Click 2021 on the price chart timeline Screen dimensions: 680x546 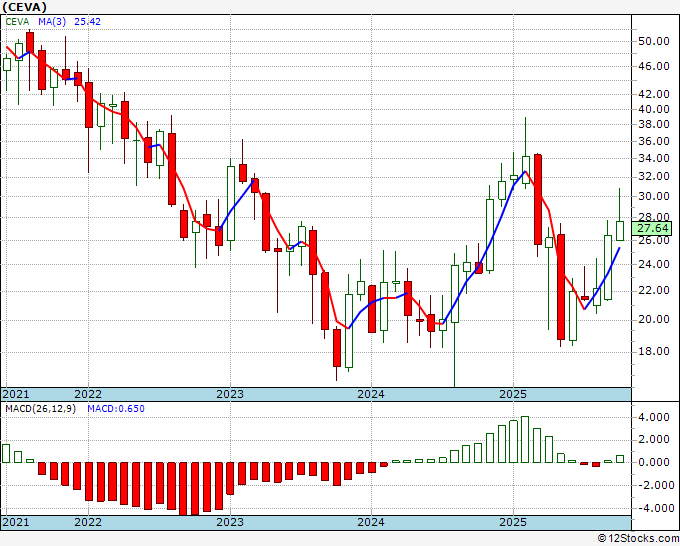tap(16, 394)
